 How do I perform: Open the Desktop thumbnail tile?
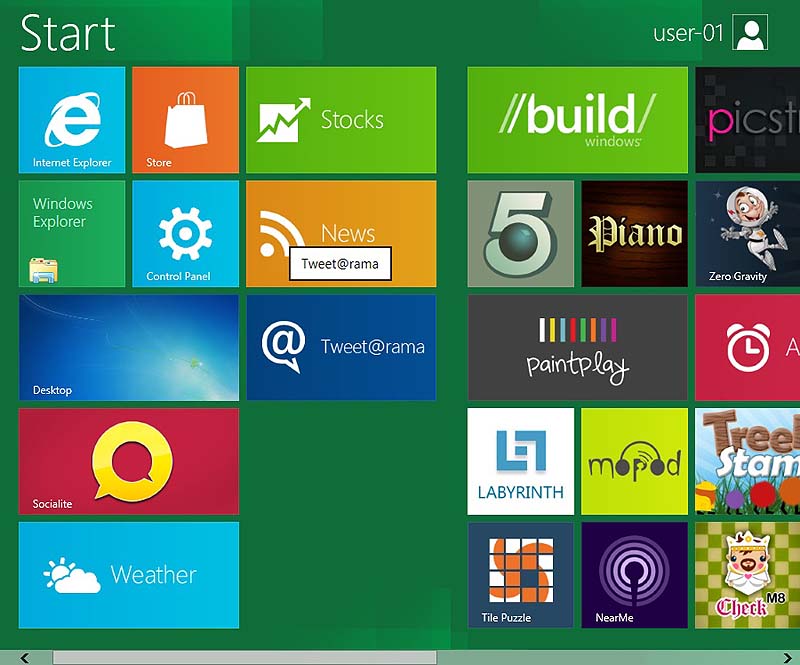[128, 347]
